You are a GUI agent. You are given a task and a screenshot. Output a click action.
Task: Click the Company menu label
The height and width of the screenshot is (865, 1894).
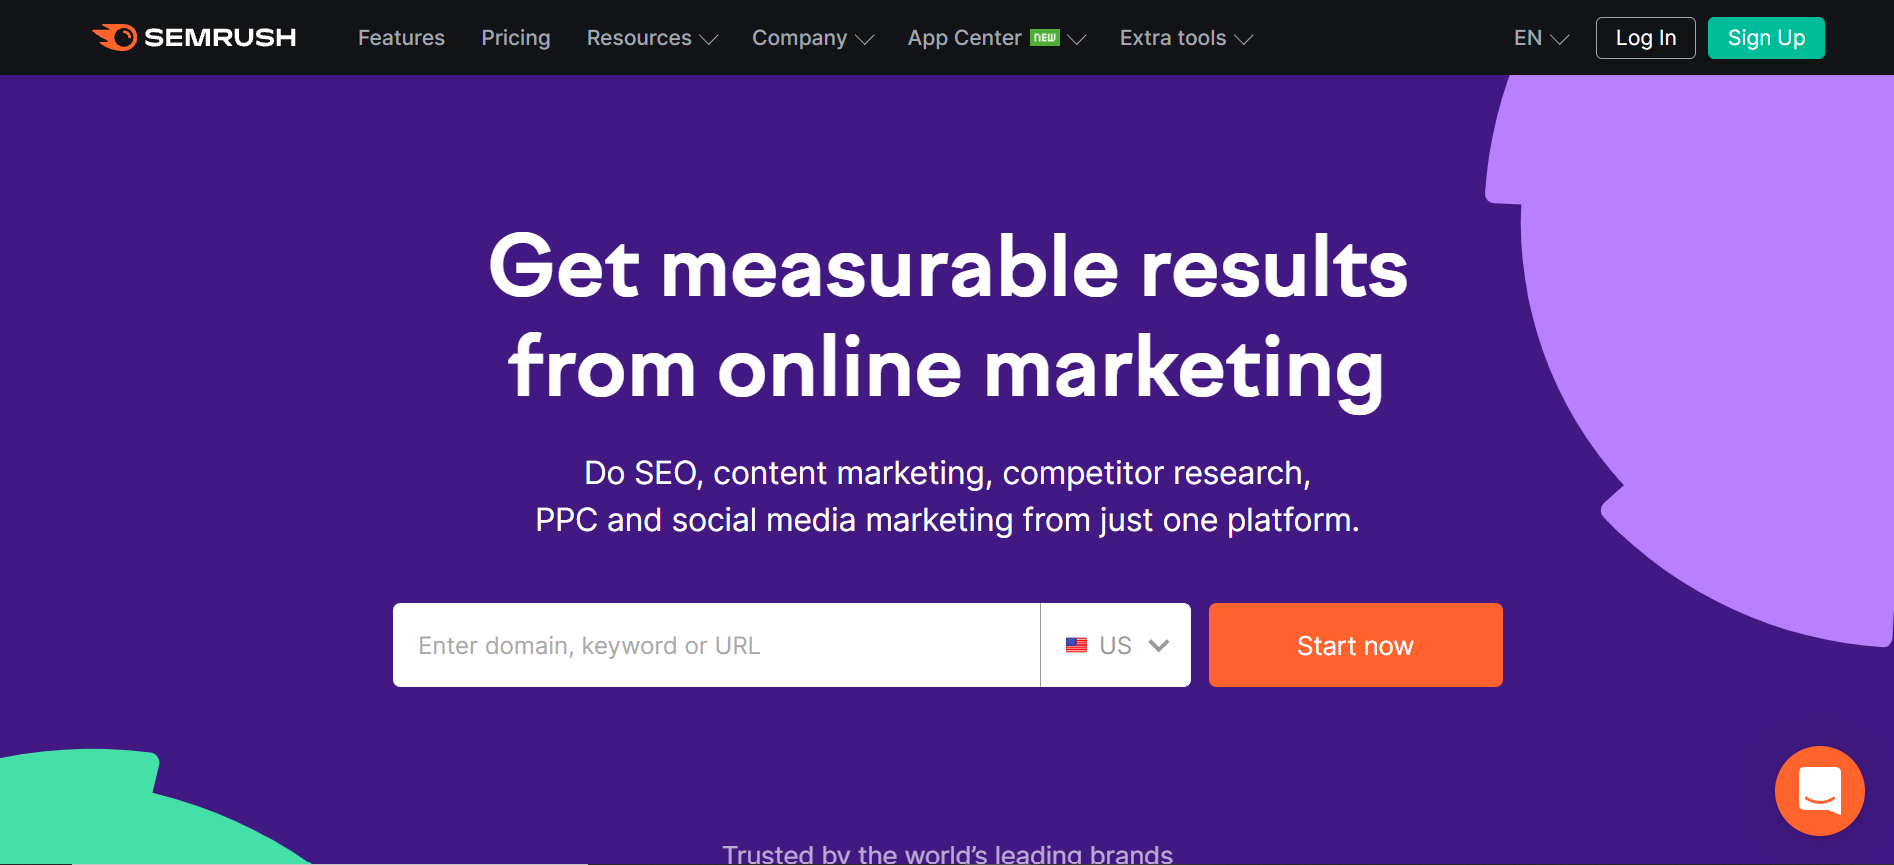[799, 38]
